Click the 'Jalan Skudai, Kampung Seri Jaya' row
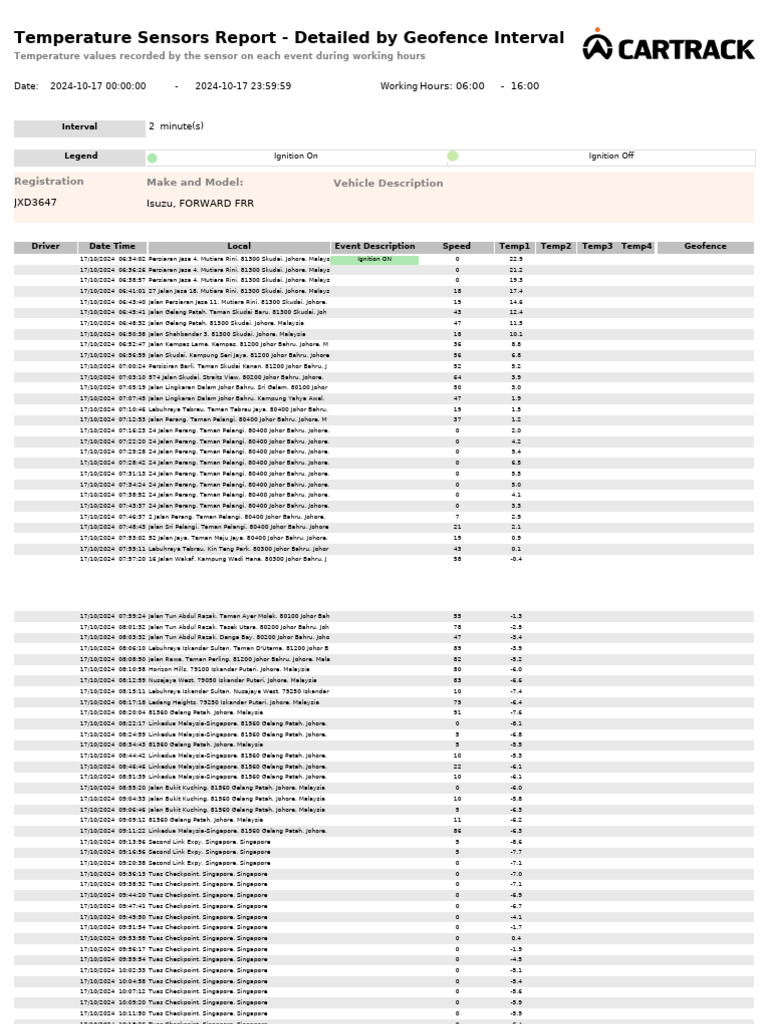The image size is (768, 1024). pos(384,356)
